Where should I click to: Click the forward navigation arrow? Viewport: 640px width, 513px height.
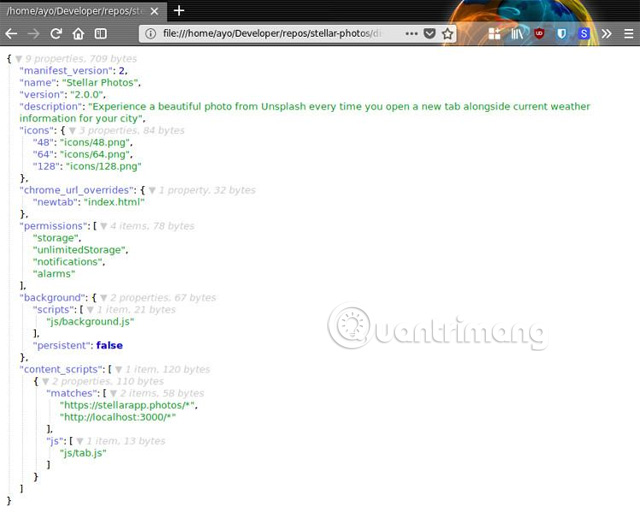click(33, 33)
